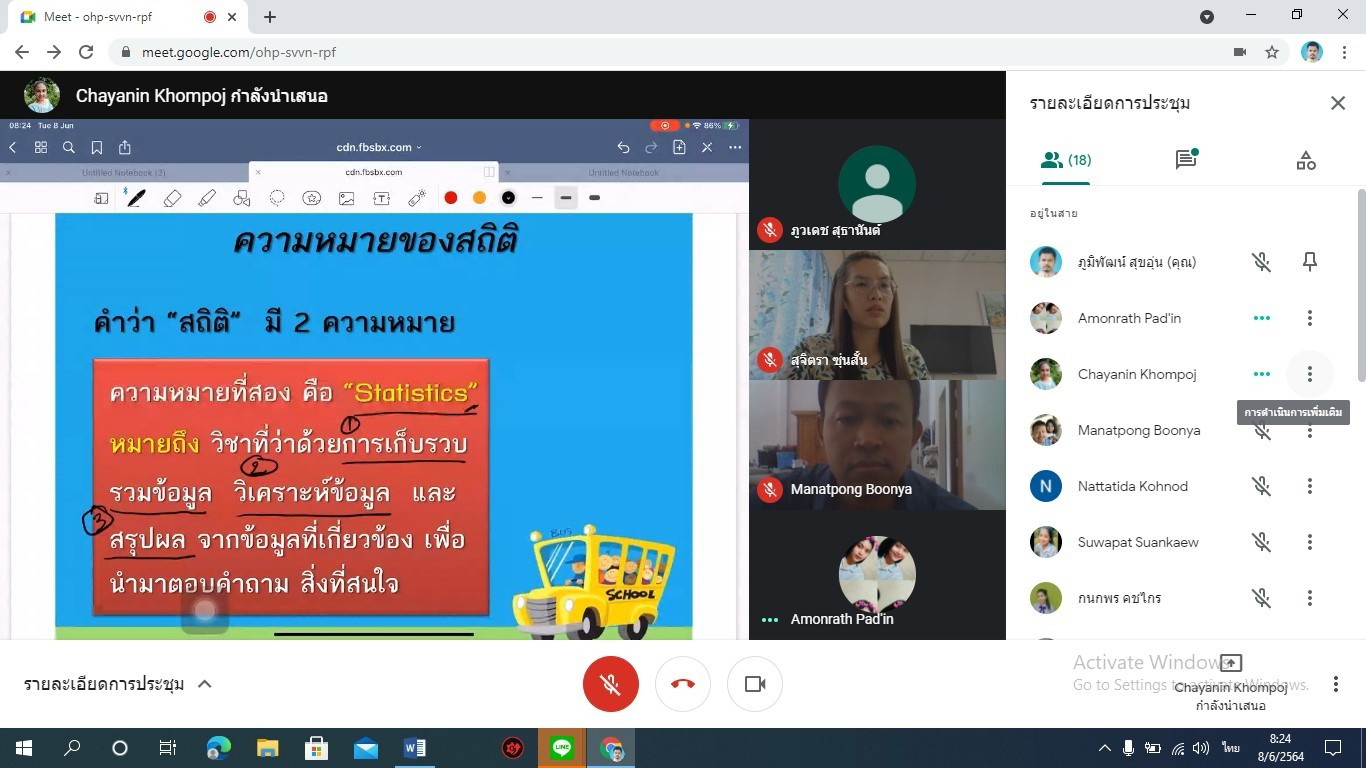Viewport: 1366px width, 768px height.
Task: Toggle the camera button
Action: tap(754, 684)
